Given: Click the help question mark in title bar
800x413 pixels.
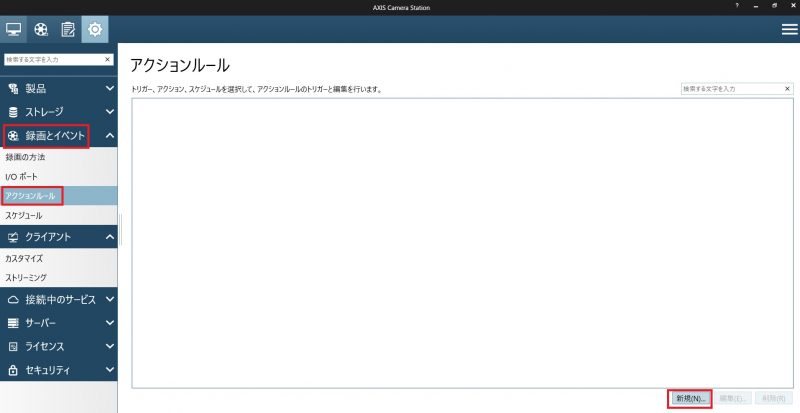Looking at the screenshot, I should coord(737,6).
